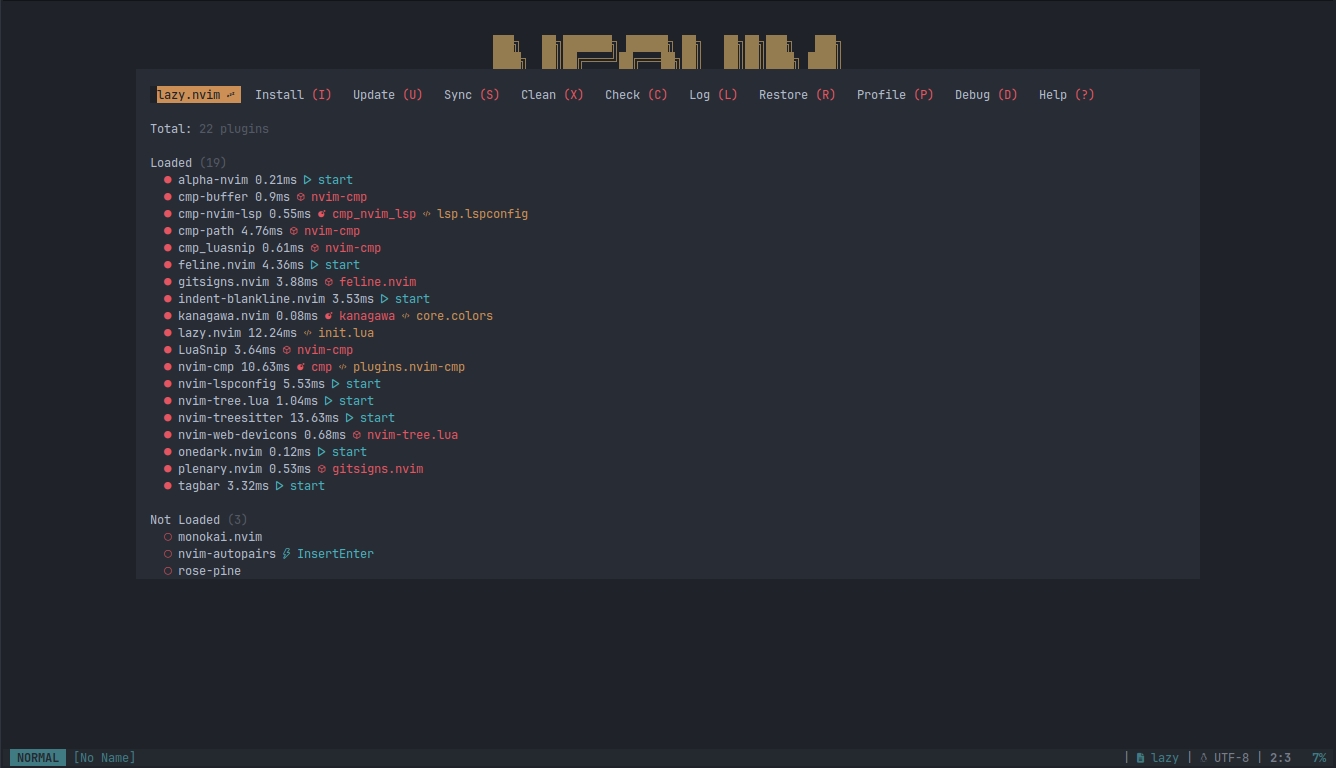Click the code icon before init.lua
The image size is (1336, 768).
pyautogui.click(x=308, y=333)
